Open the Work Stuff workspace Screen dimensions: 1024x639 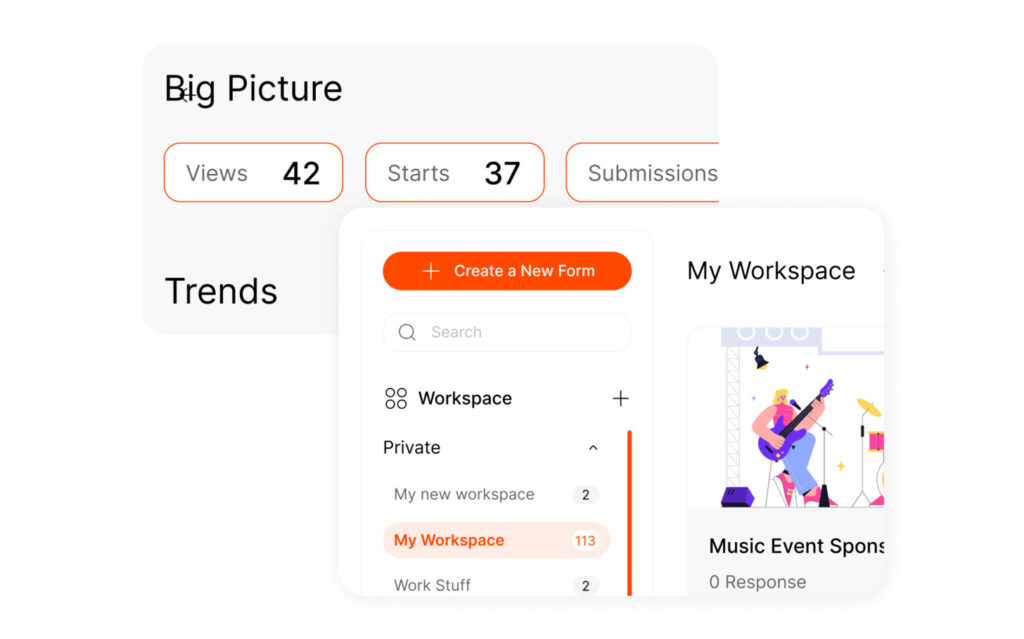point(432,585)
